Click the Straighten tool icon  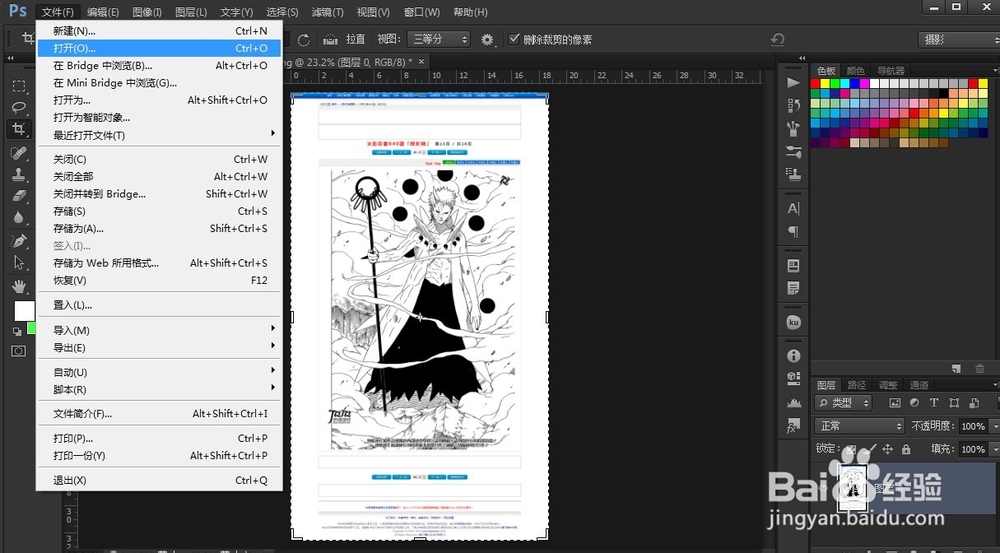click(x=330, y=40)
